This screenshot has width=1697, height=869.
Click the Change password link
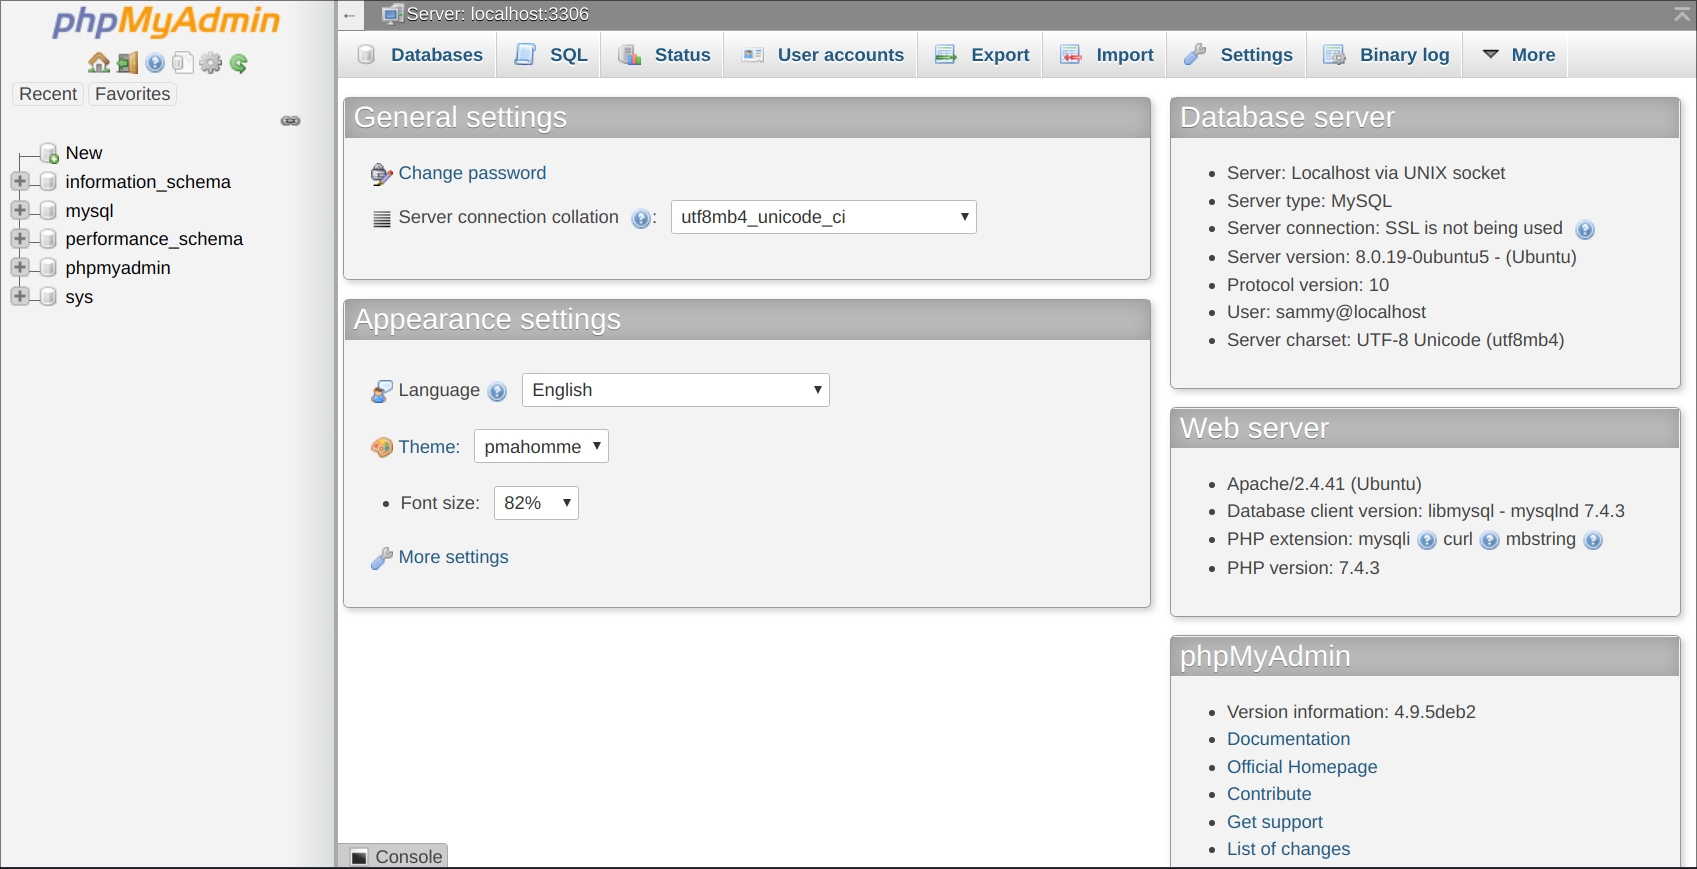(x=472, y=173)
